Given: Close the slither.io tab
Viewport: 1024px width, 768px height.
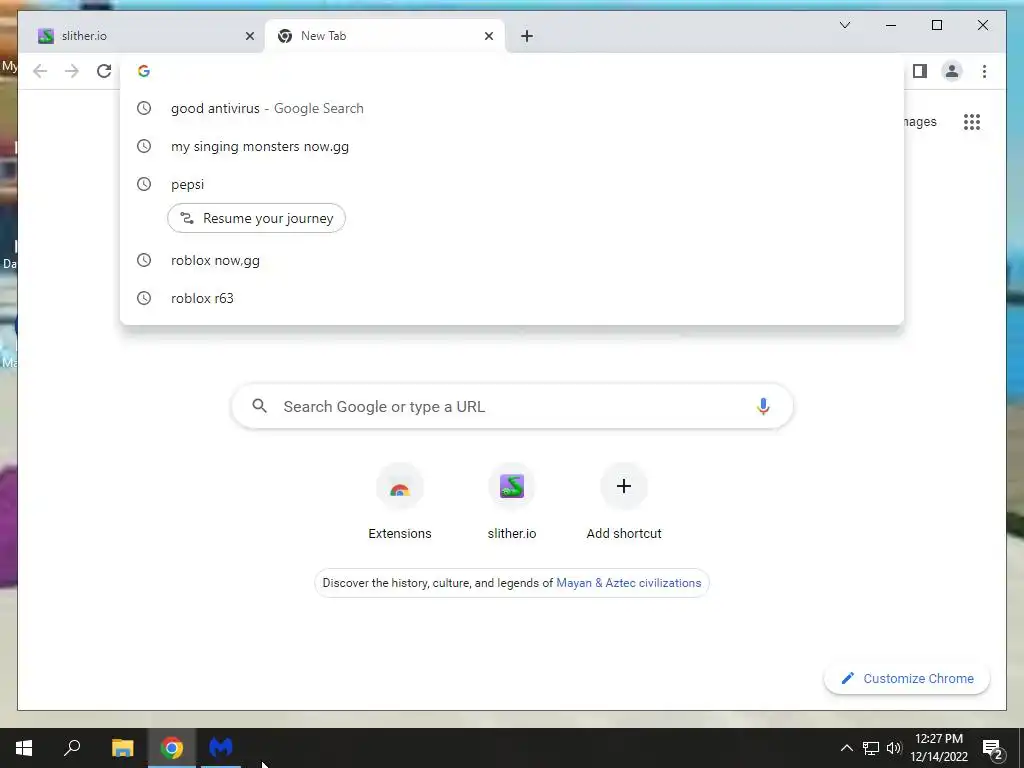Looking at the screenshot, I should [249, 36].
